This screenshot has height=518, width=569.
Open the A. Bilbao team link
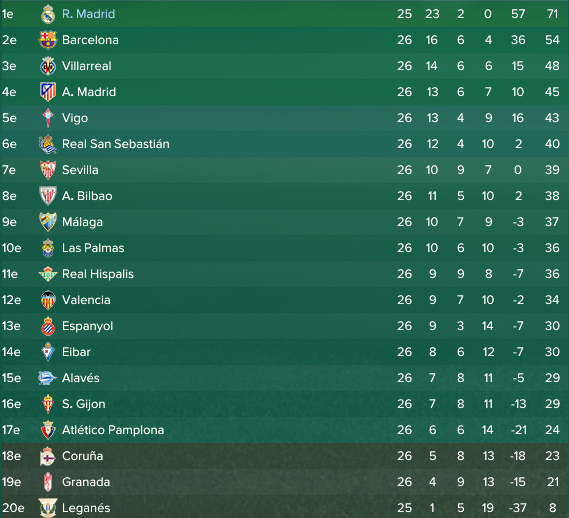tap(87, 196)
